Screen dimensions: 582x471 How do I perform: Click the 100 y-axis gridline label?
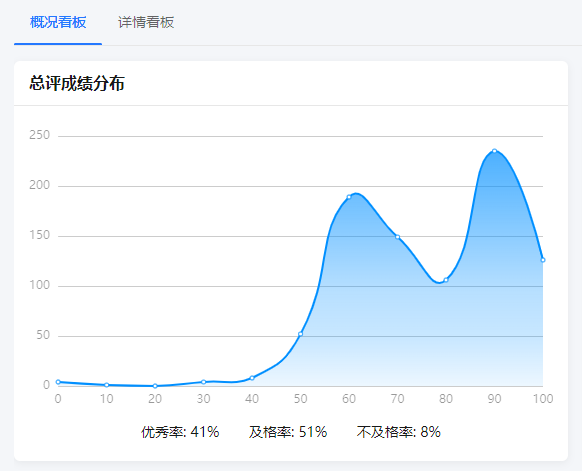pos(39,285)
